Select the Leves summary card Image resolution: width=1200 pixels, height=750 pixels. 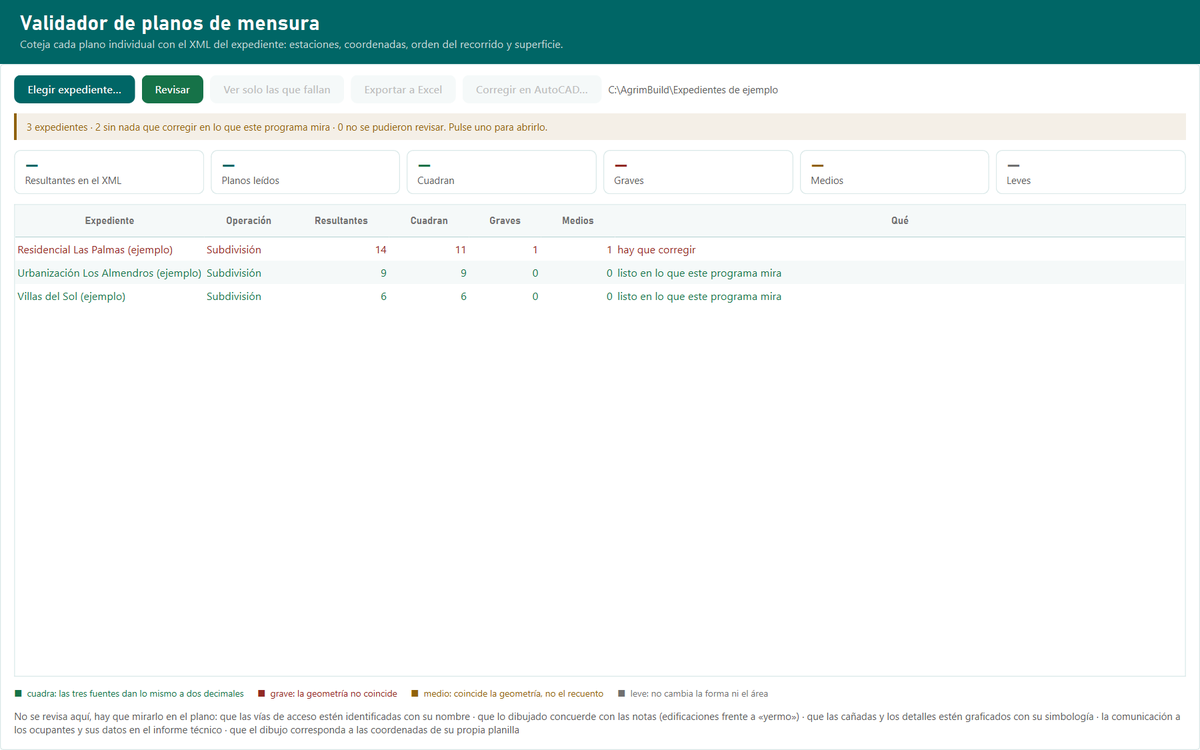point(1091,172)
